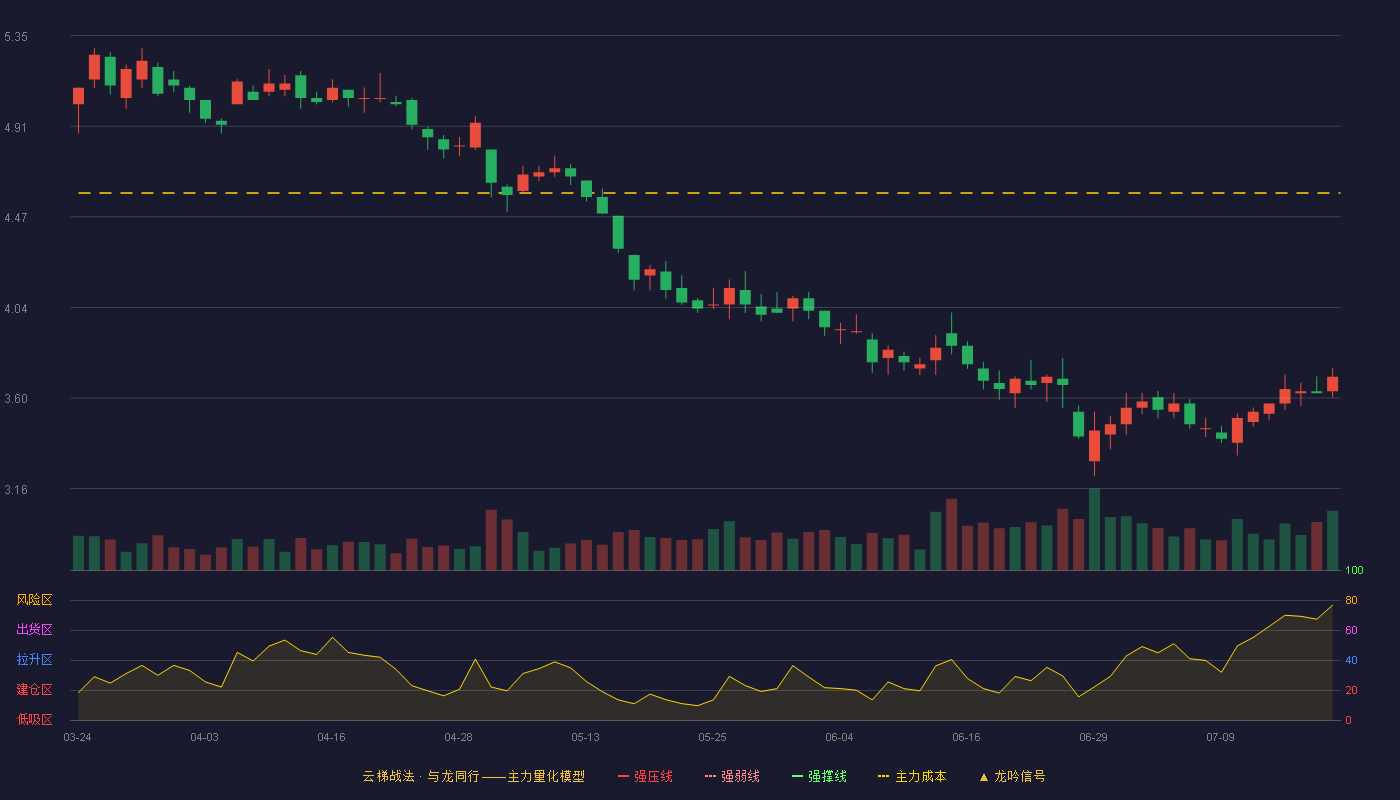Click the 06-29 date marker on the axis

[1093, 737]
